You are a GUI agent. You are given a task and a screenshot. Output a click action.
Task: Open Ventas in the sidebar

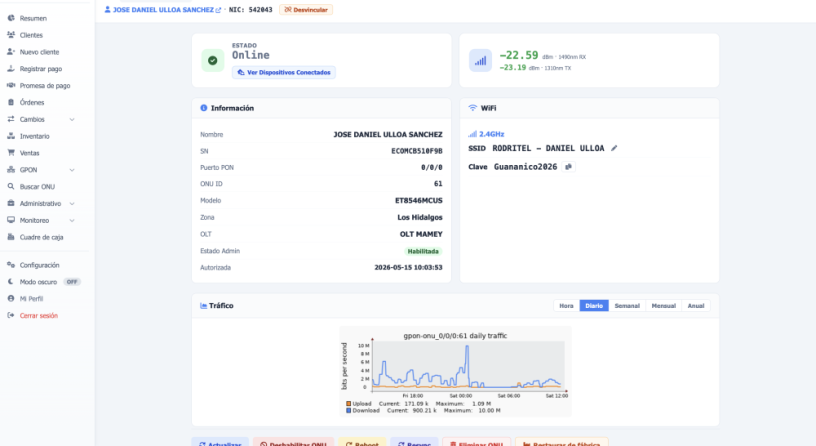[29, 153]
